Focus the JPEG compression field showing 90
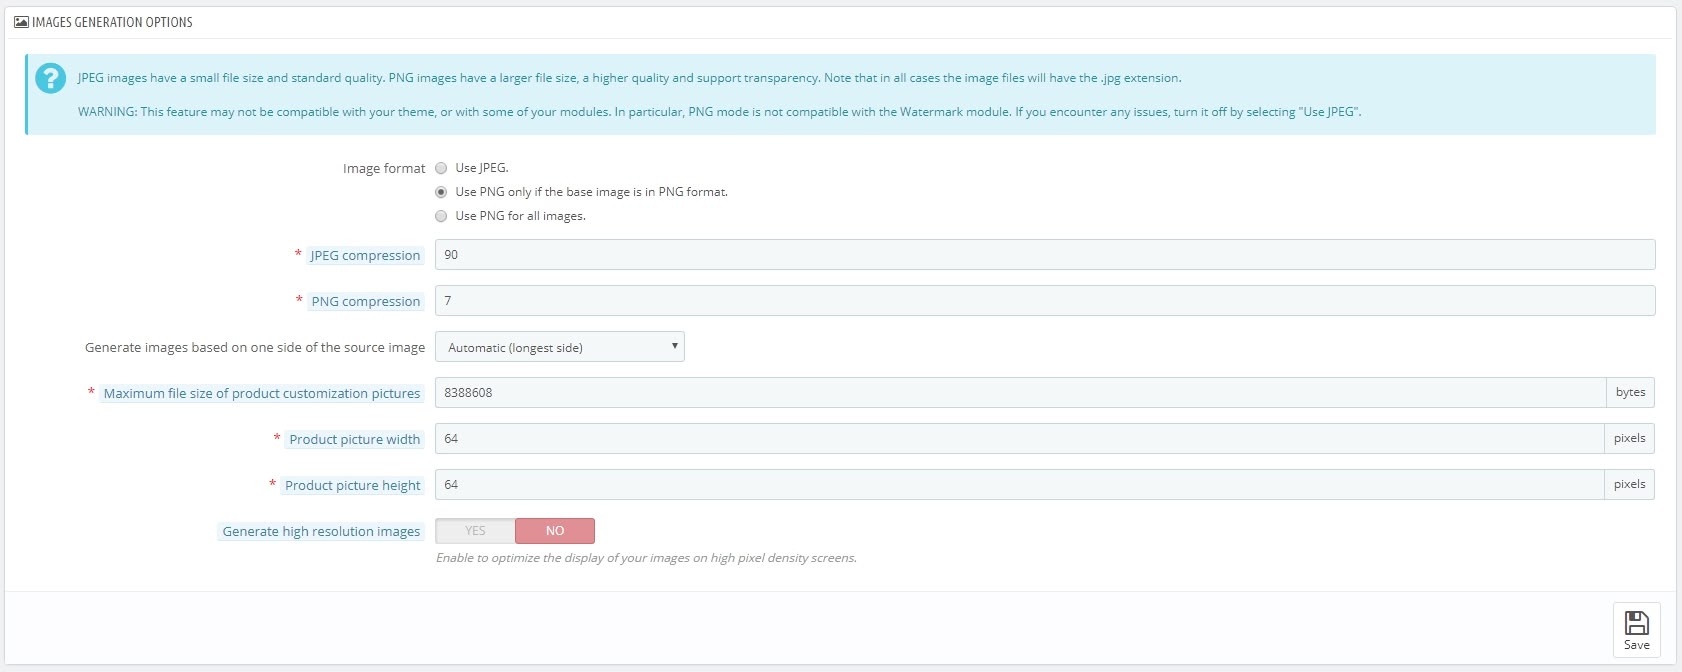The width and height of the screenshot is (1682, 672). click(1044, 255)
